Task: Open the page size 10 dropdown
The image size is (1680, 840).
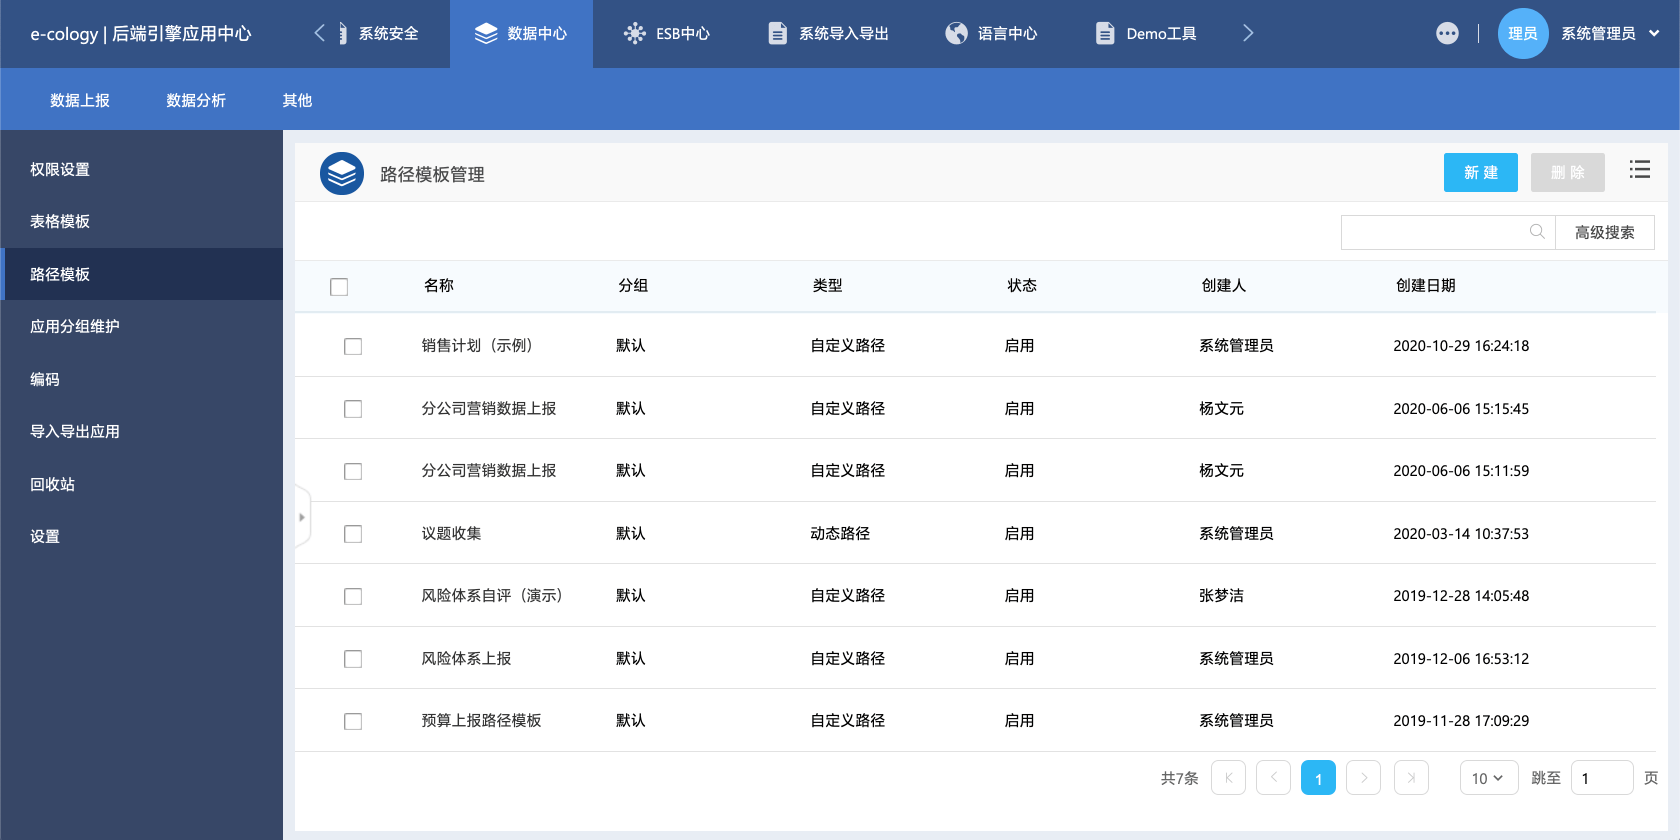Action: coord(1489,778)
